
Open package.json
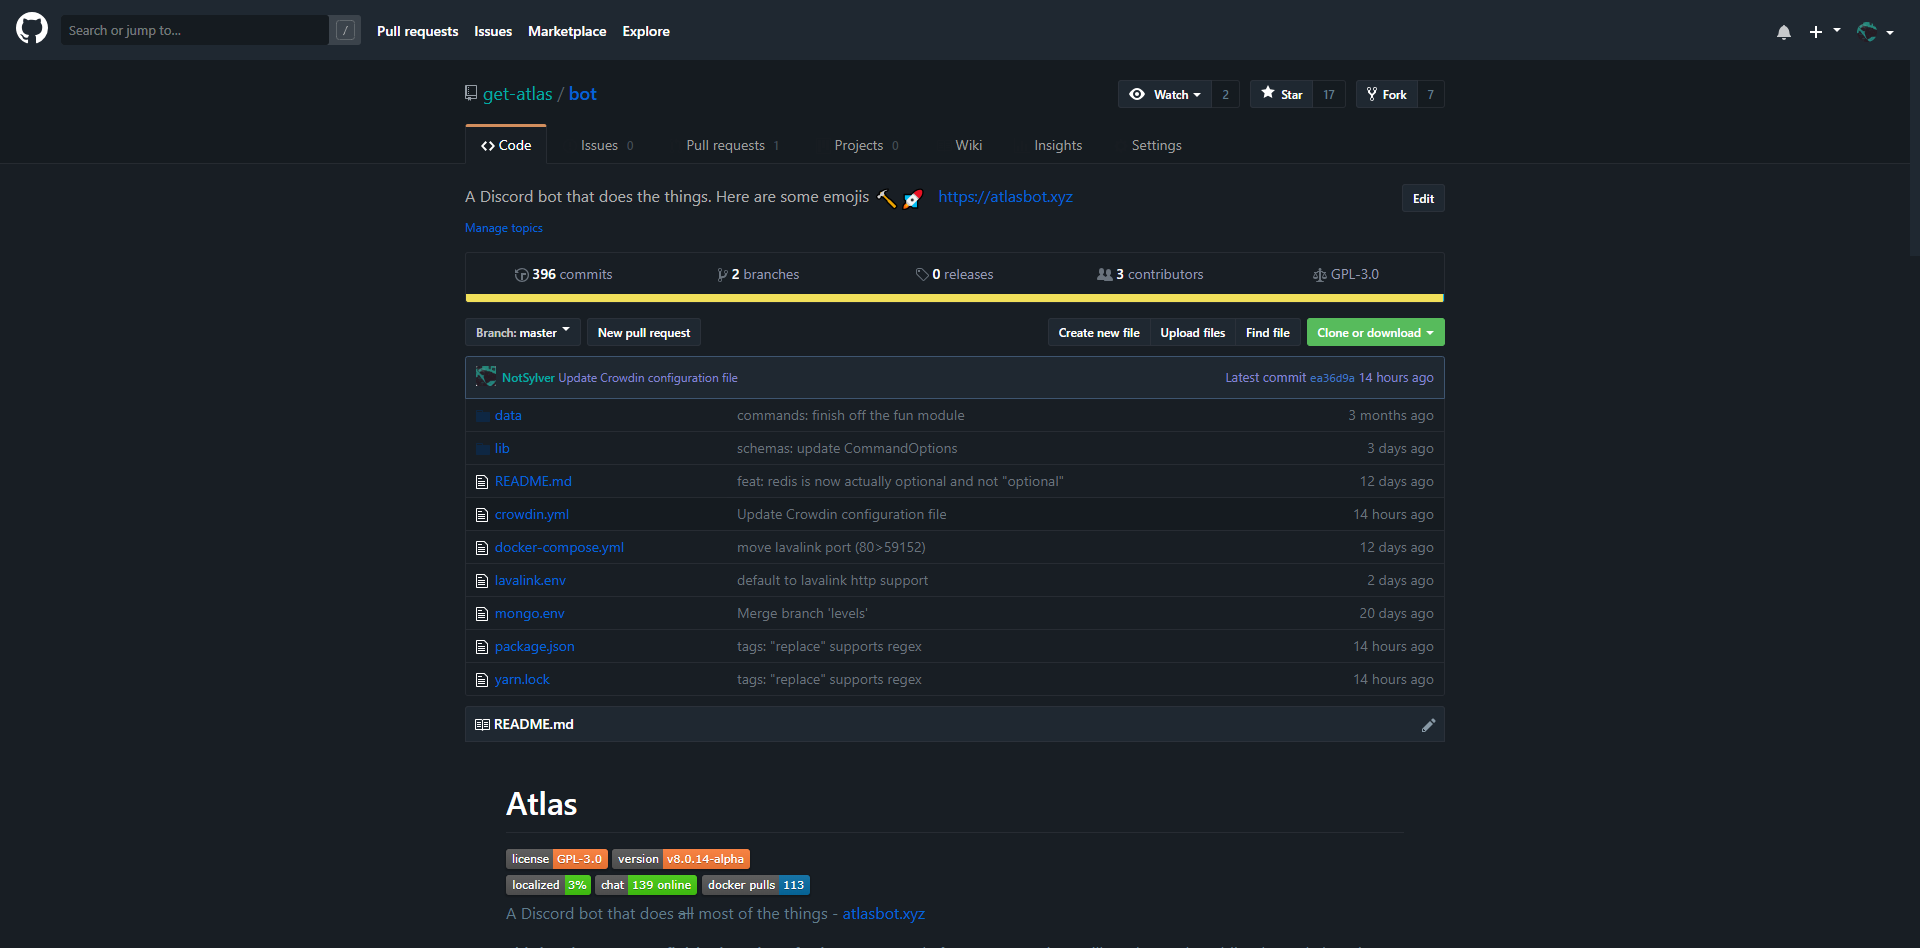pos(535,646)
